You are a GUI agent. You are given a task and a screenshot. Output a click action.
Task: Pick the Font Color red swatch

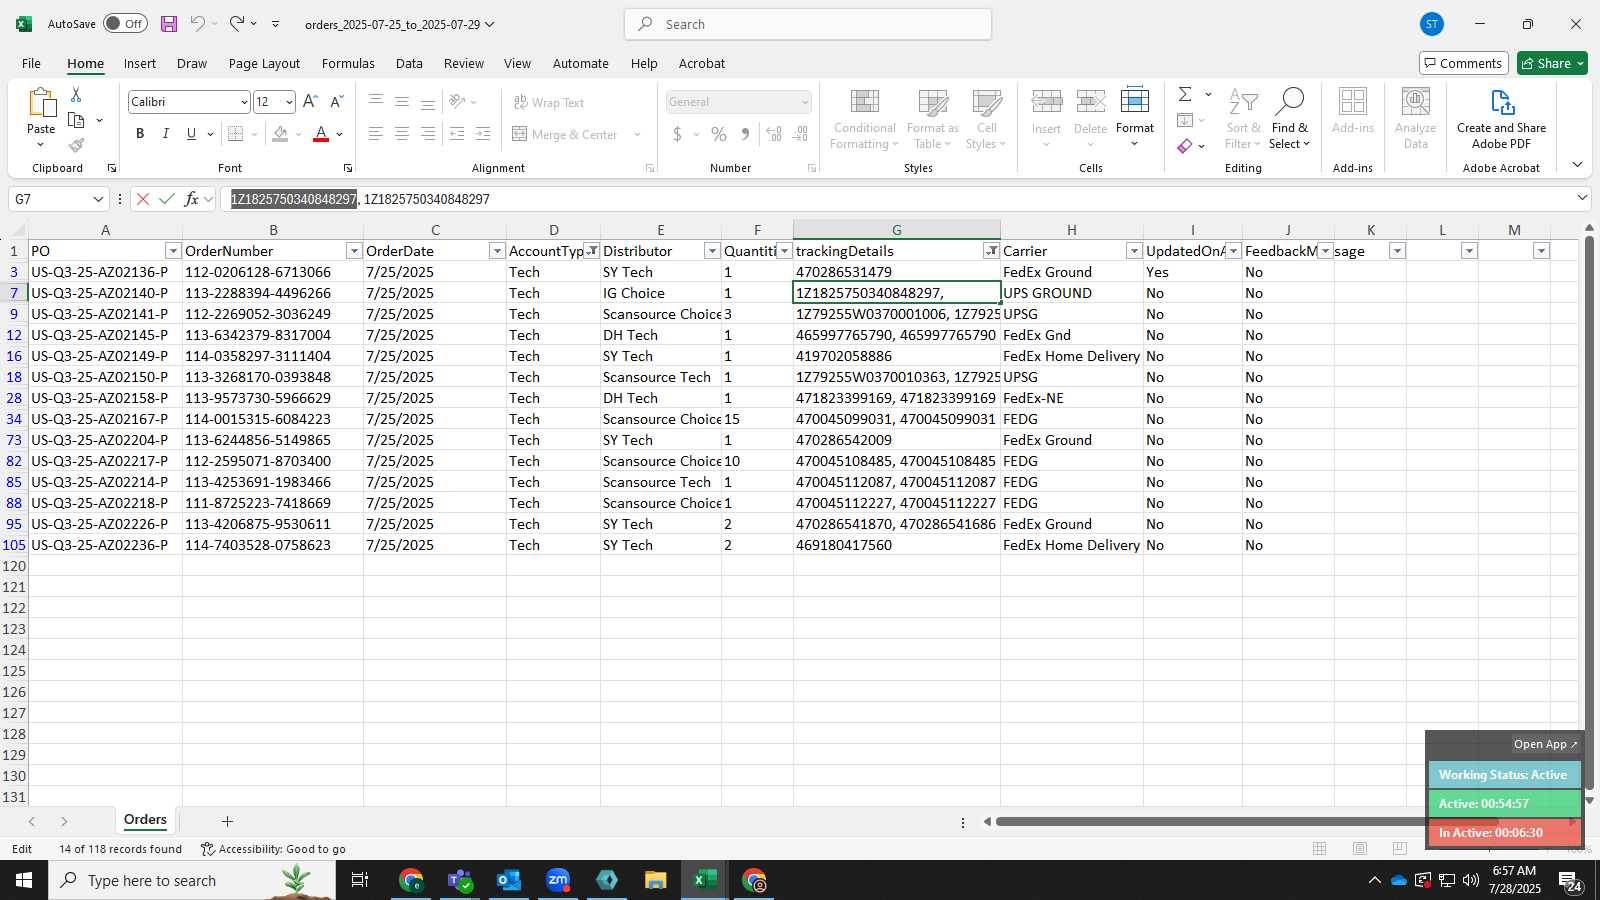[321, 134]
